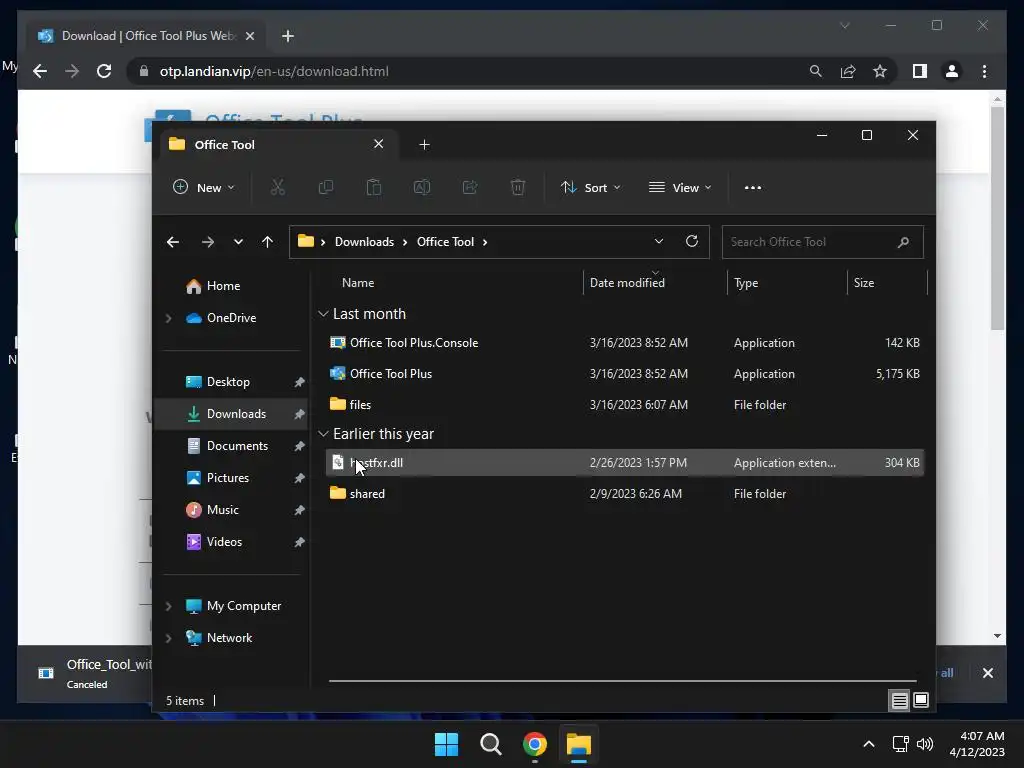Open the Windows Start menu

click(447, 744)
